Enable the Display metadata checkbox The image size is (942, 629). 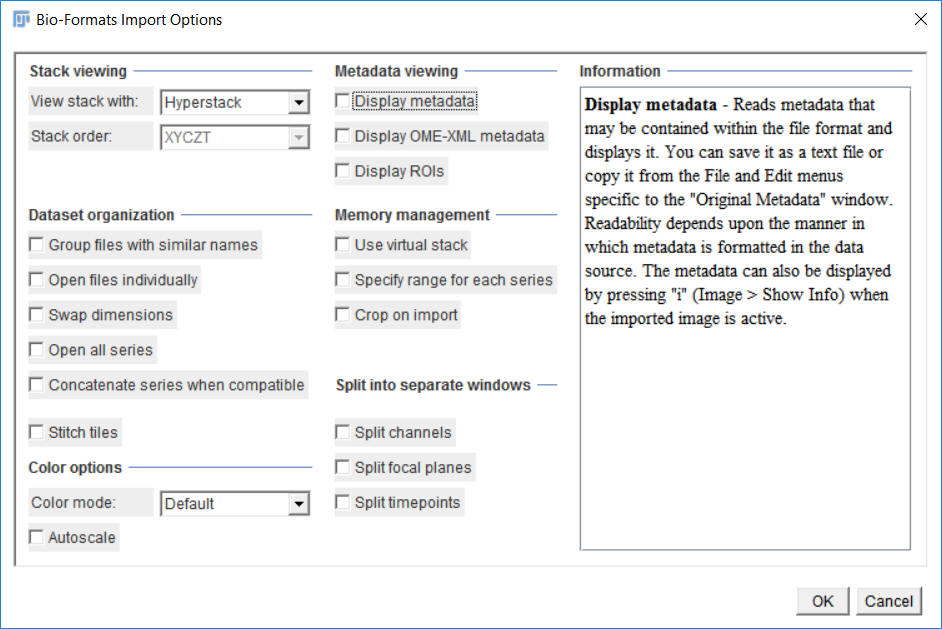(343, 101)
